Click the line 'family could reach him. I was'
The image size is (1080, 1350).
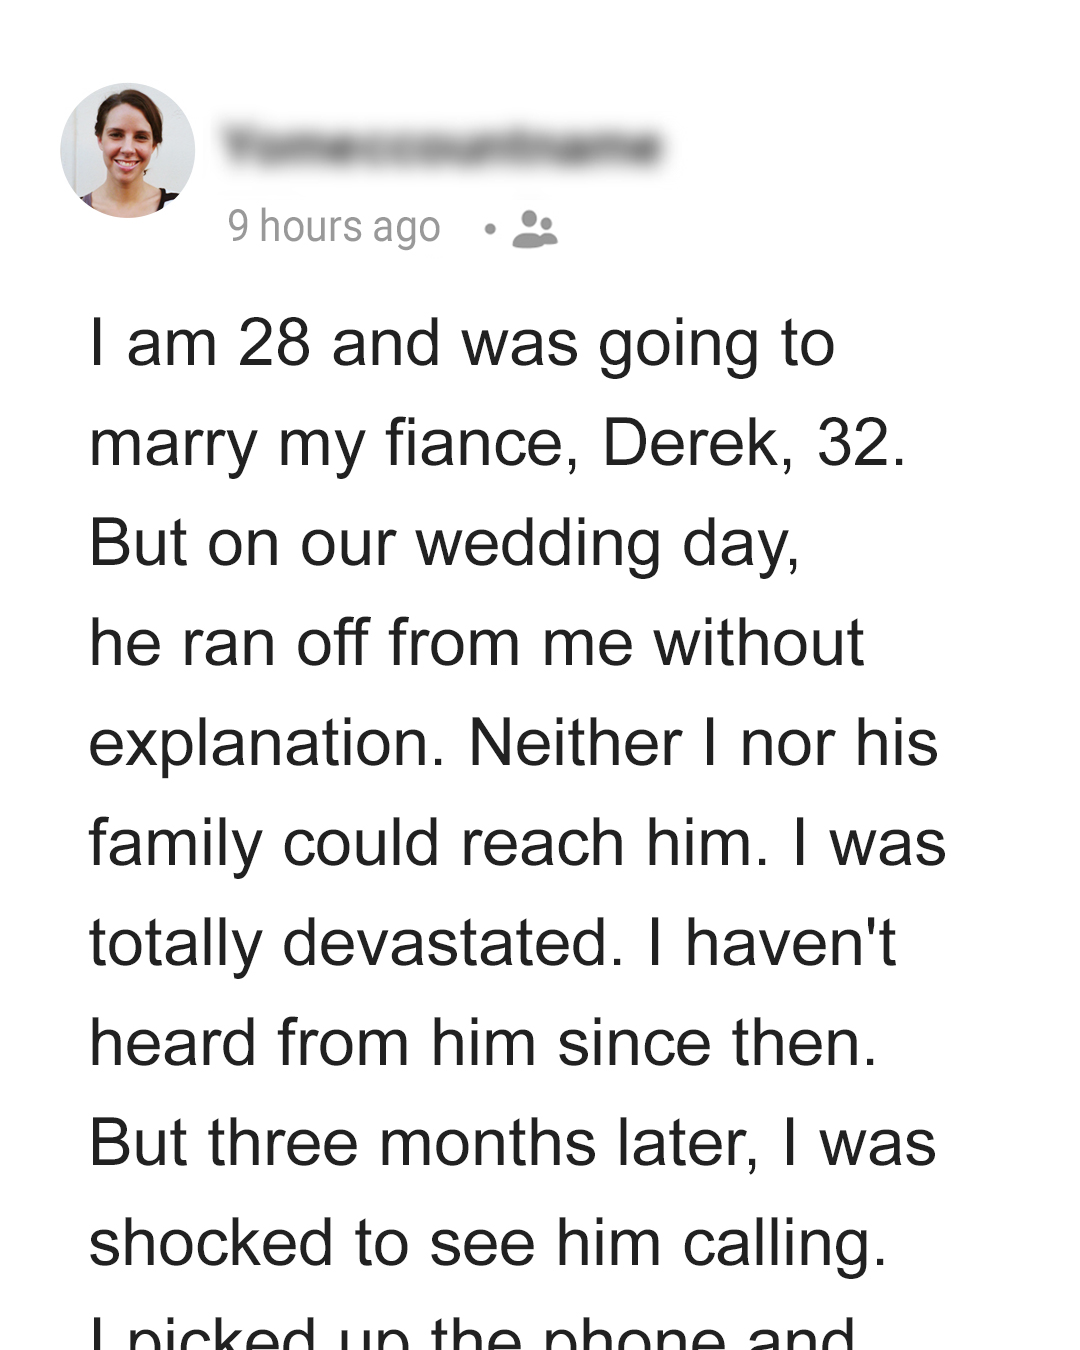click(517, 843)
